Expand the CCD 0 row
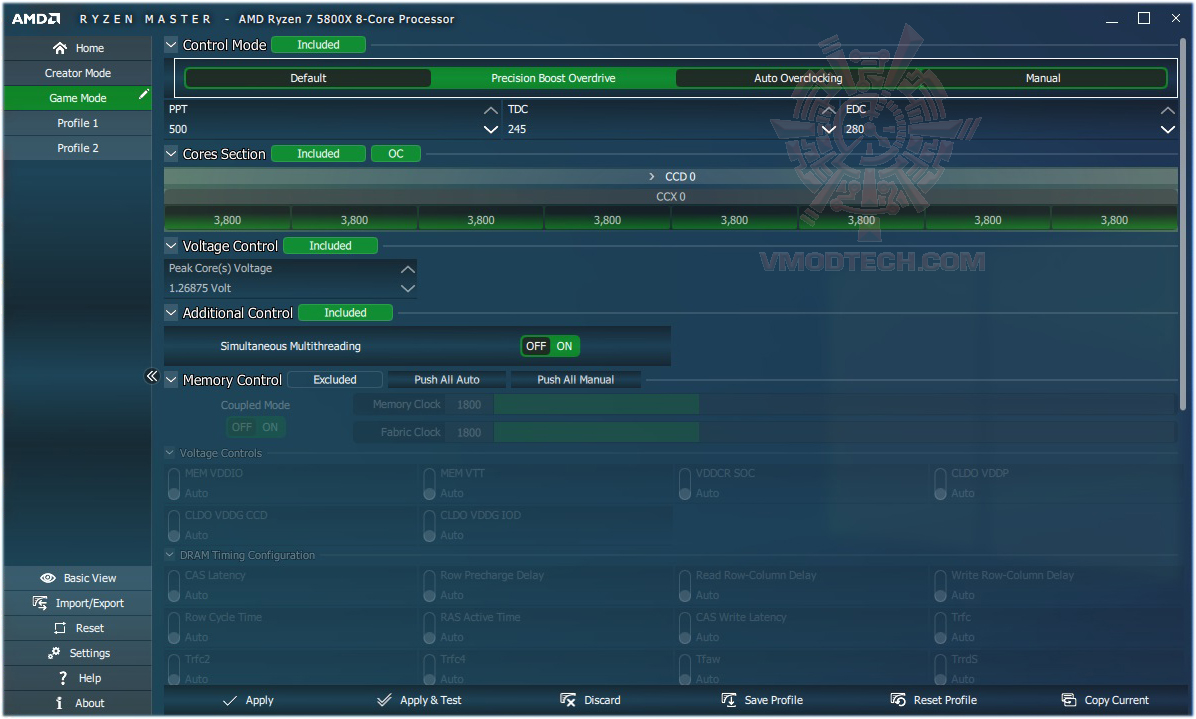The height and width of the screenshot is (719, 1196). 671,176
